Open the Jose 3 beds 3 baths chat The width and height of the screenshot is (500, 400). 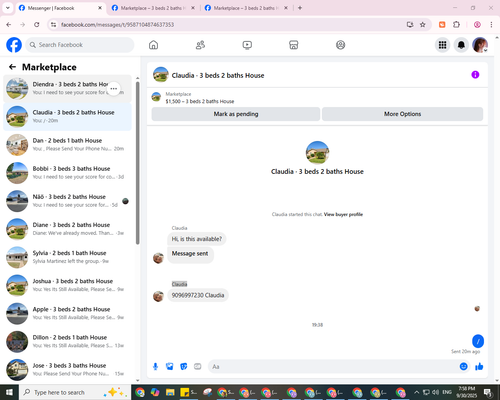click(x=67, y=370)
